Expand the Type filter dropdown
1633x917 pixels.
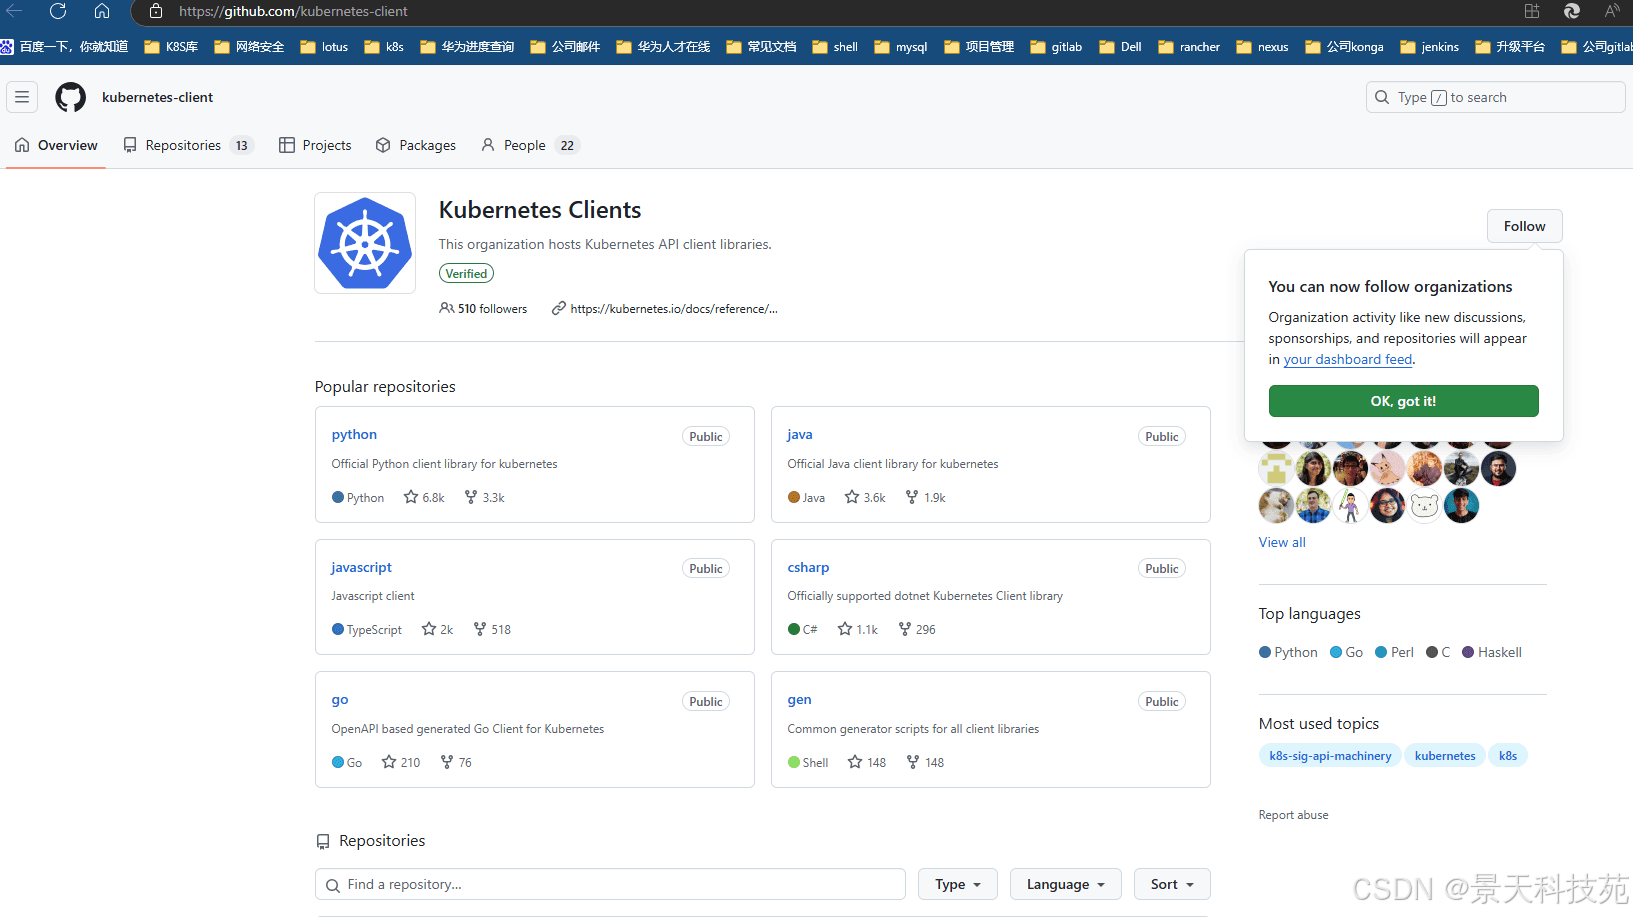957,884
